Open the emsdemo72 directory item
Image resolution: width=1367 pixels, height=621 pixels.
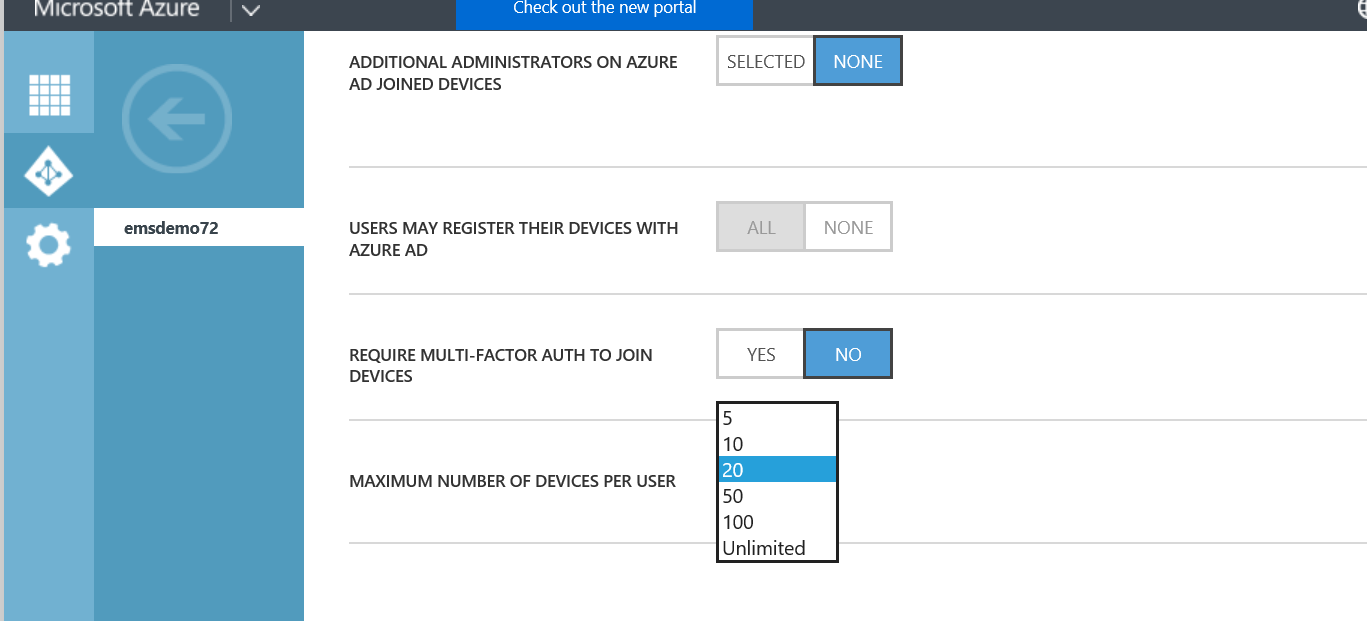pos(171,228)
